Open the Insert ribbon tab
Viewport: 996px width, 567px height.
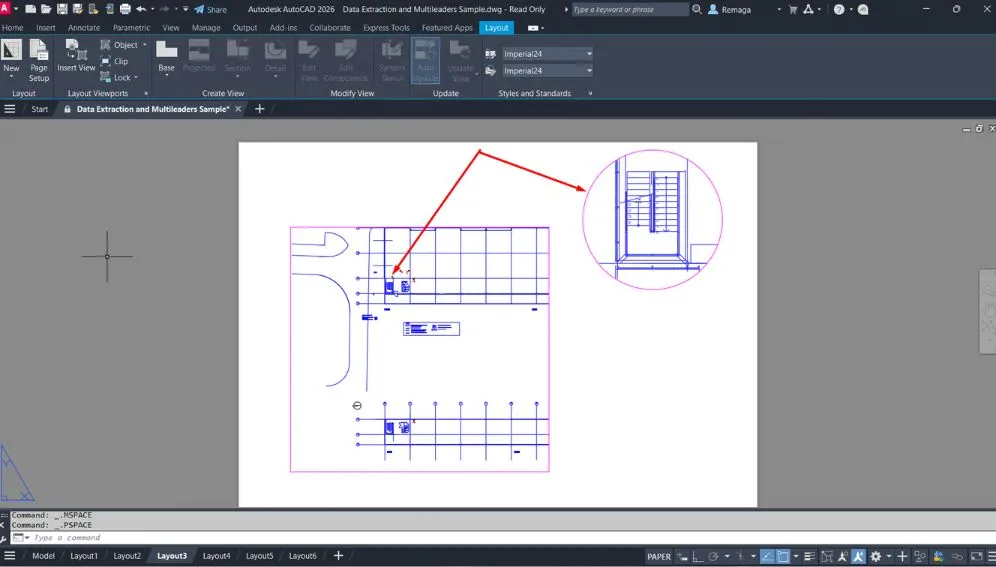click(x=46, y=28)
